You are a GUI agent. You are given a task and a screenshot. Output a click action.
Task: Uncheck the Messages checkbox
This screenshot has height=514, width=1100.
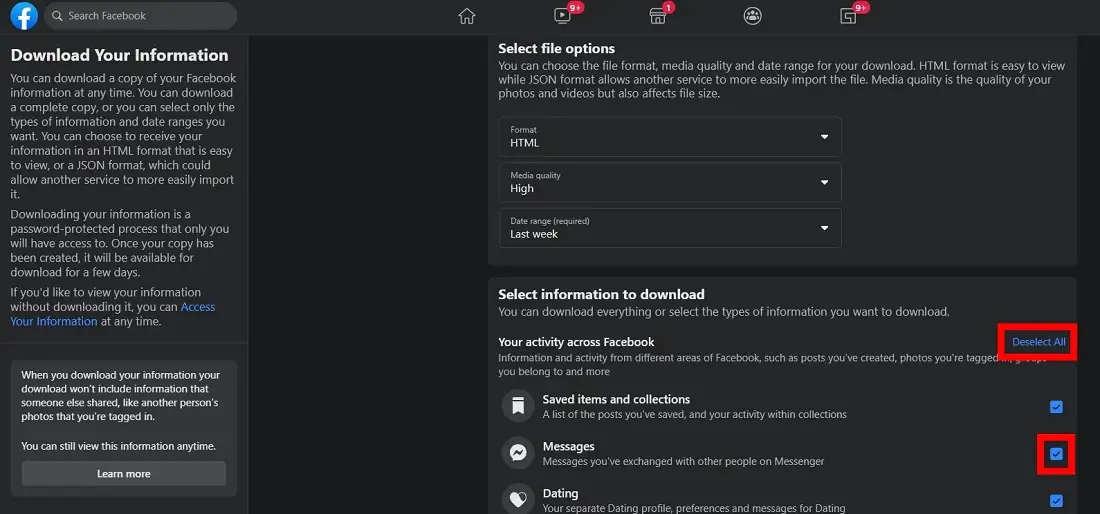(x=1056, y=455)
